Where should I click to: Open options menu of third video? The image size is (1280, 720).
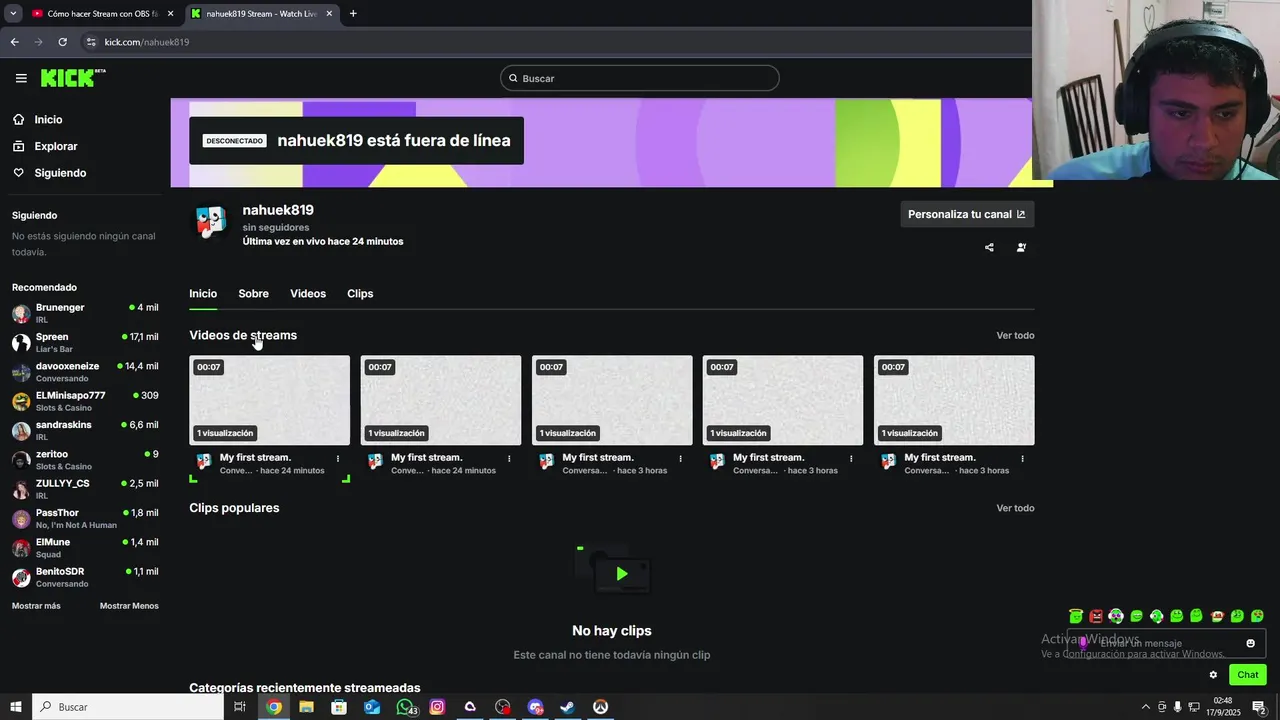click(x=681, y=459)
